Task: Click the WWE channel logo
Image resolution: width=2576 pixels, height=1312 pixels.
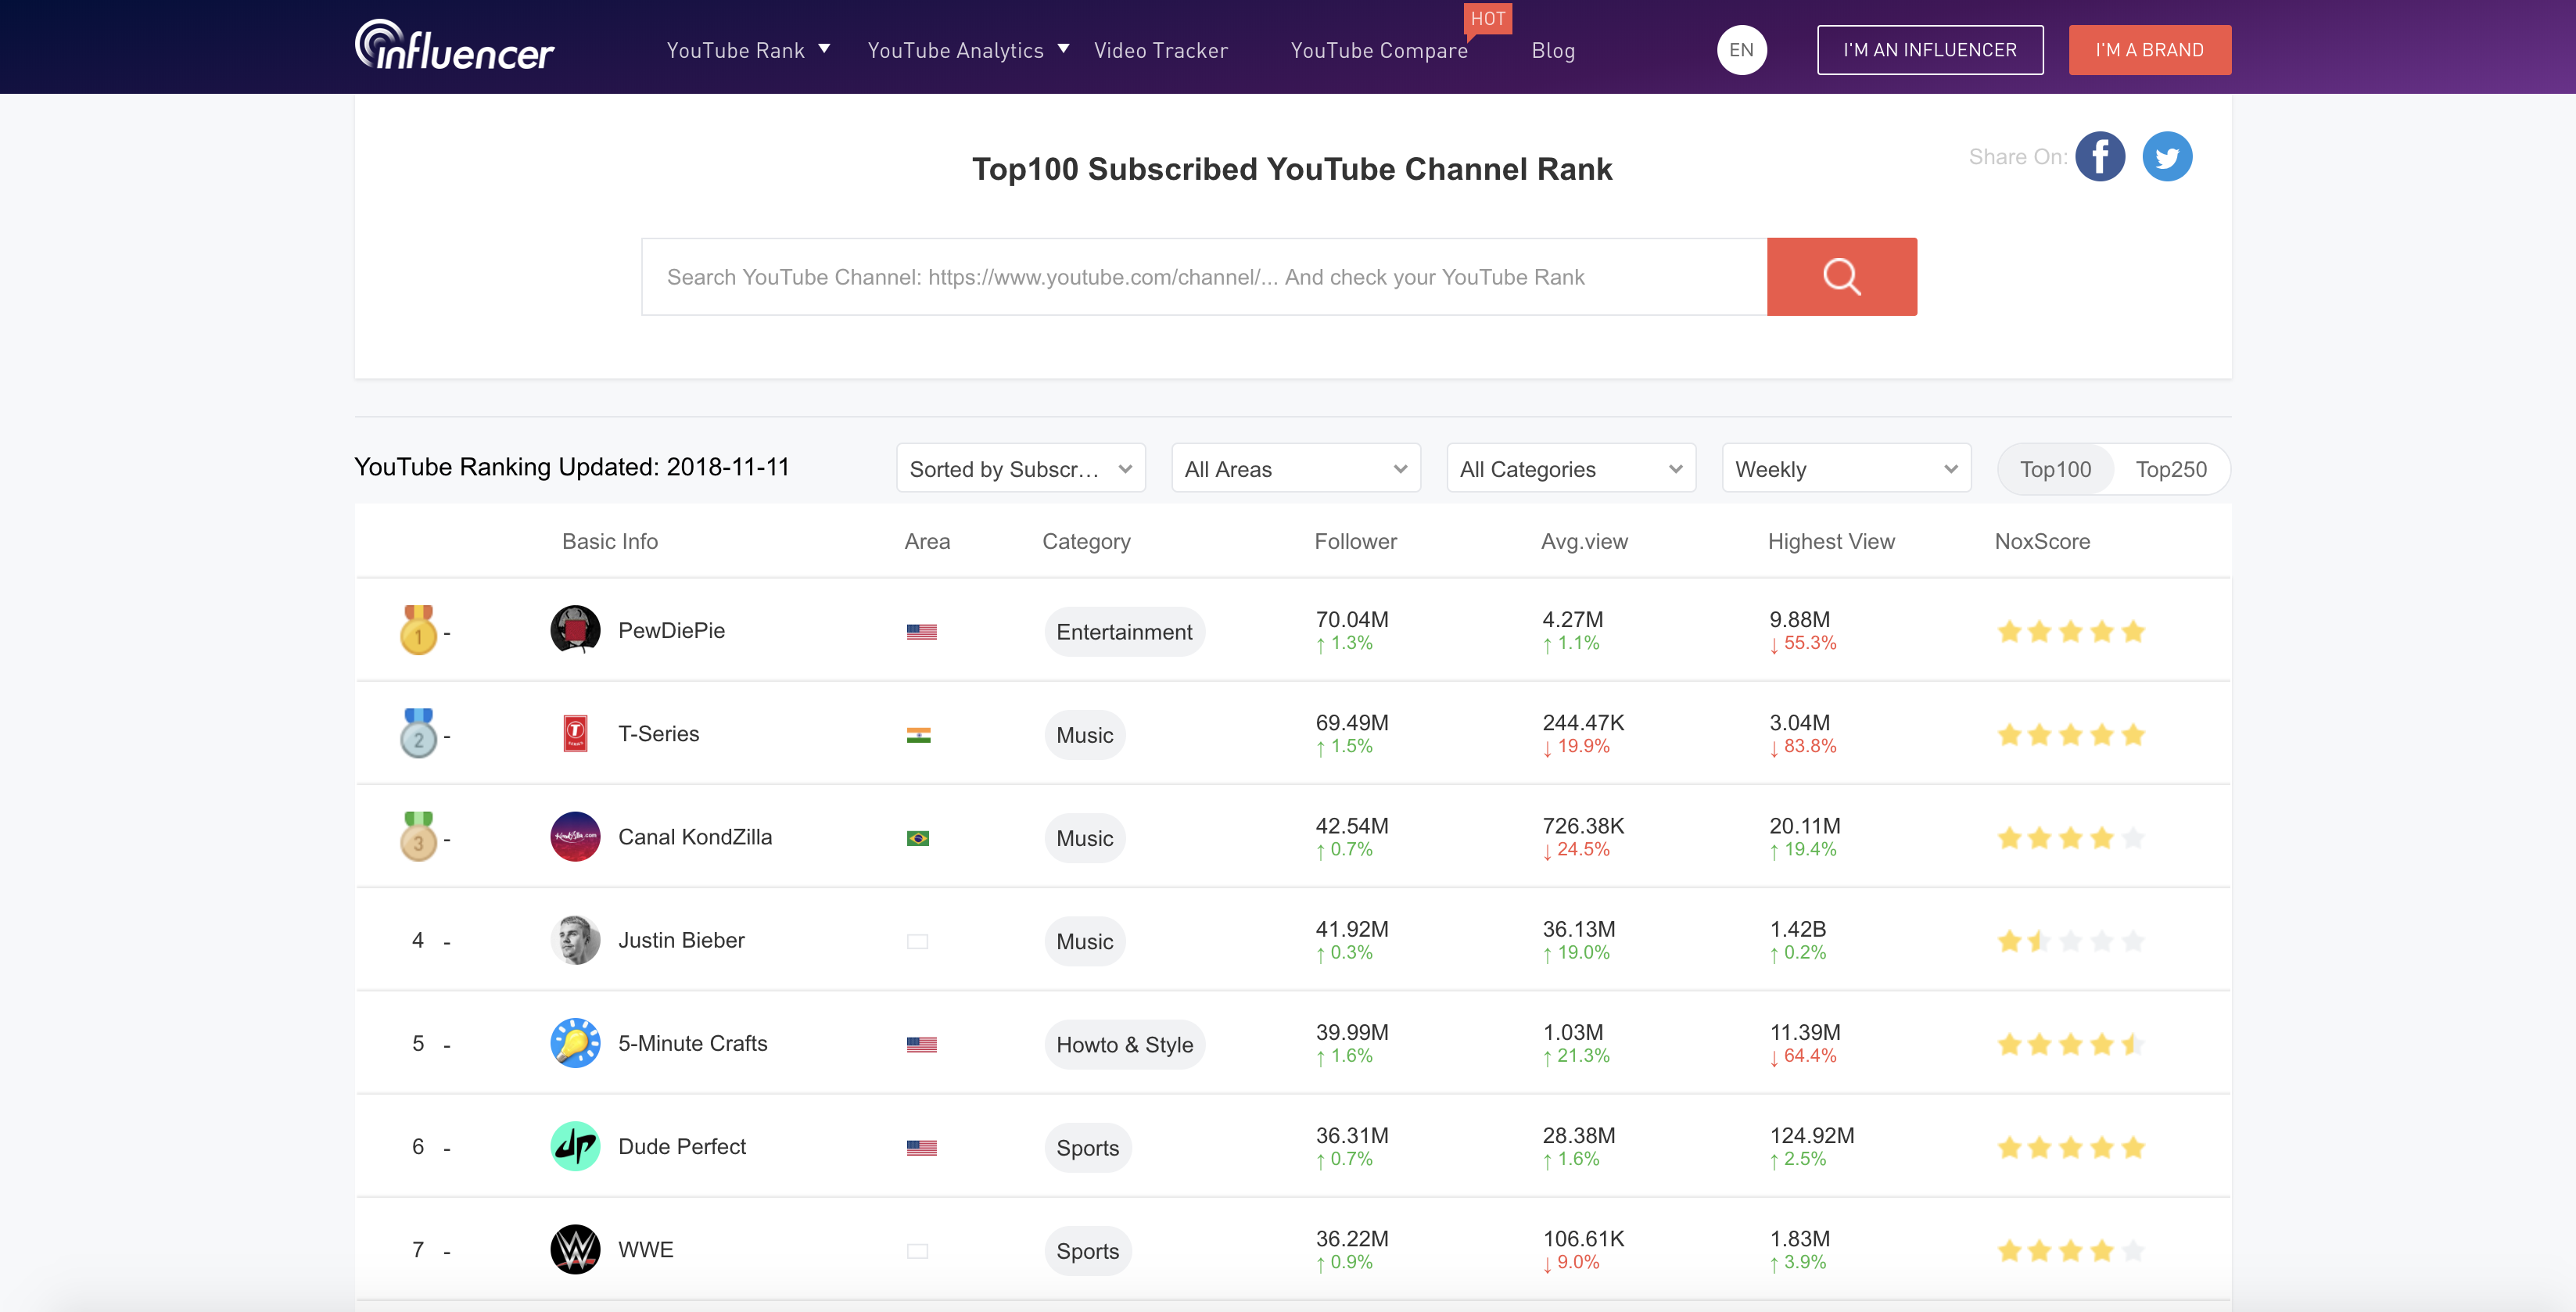Action: (x=575, y=1249)
